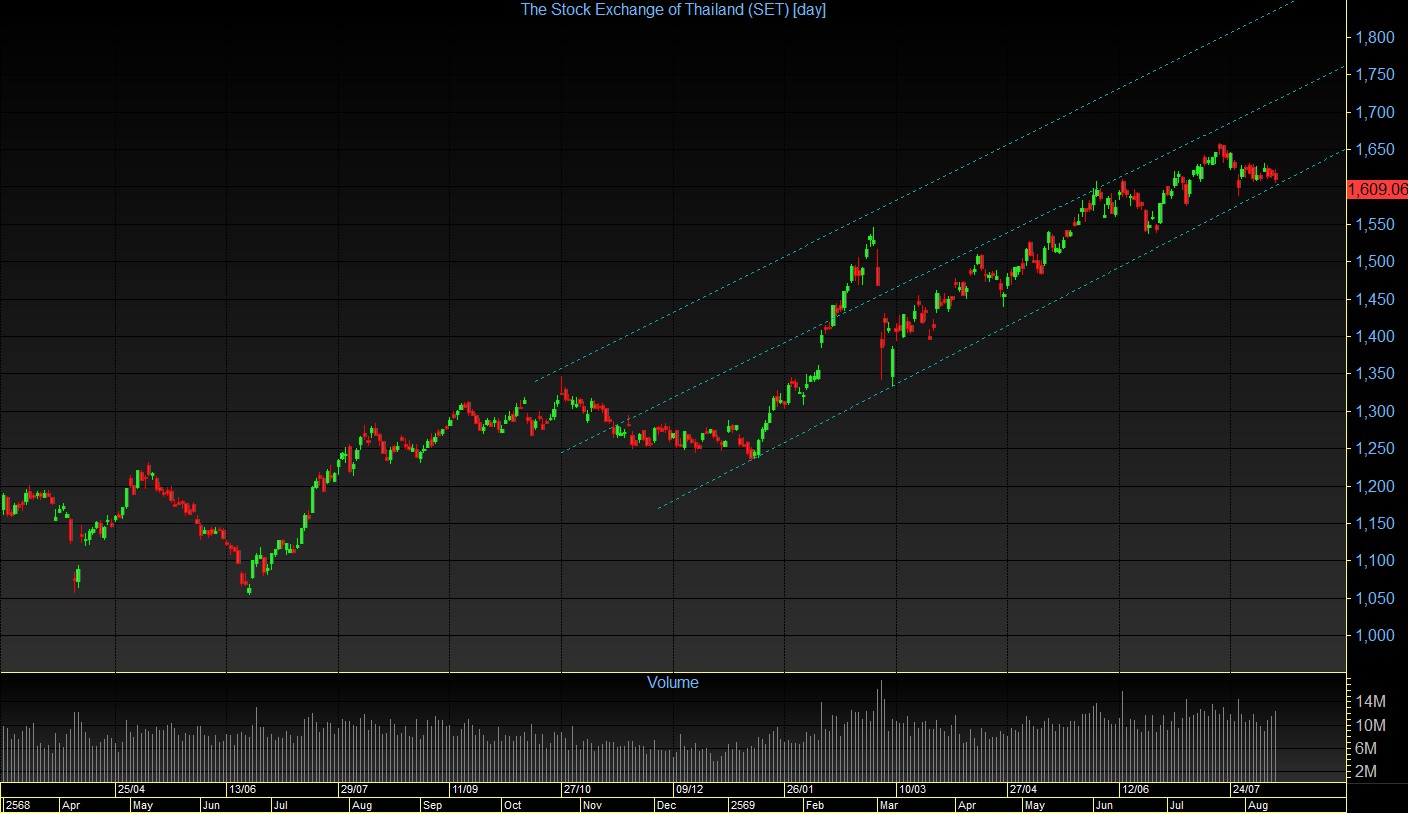Select the red current price tag 1,609.06

click(1378, 188)
